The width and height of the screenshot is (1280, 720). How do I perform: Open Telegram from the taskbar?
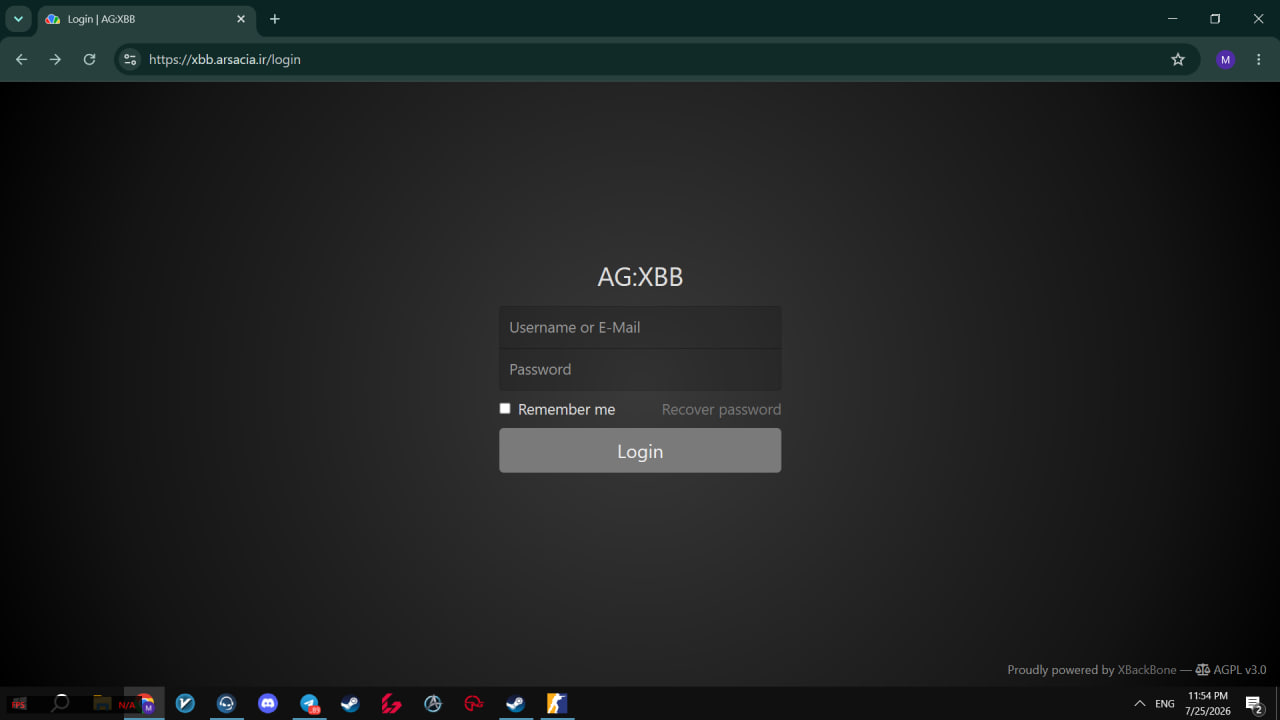[x=310, y=704]
